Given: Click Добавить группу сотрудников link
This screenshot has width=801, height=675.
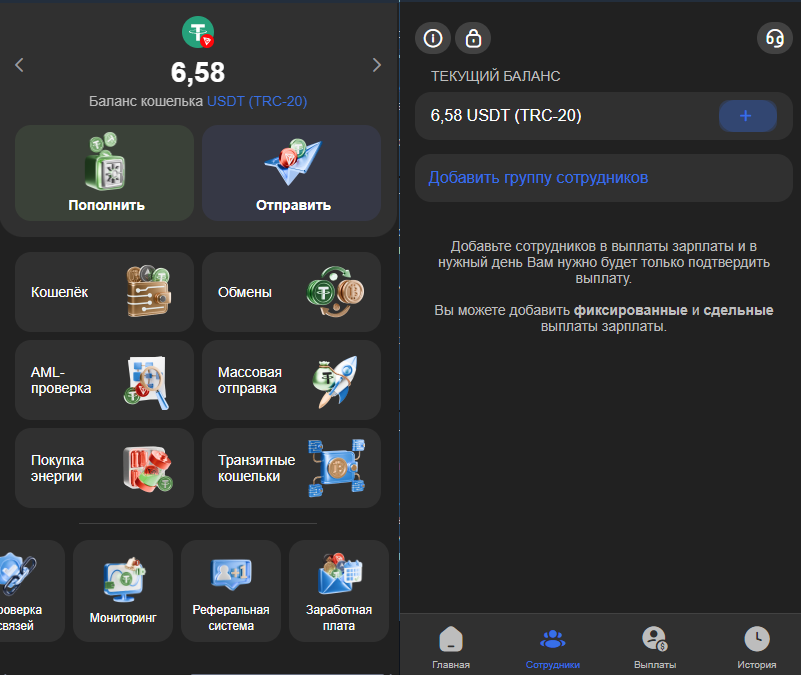Looking at the screenshot, I should click(538, 178).
